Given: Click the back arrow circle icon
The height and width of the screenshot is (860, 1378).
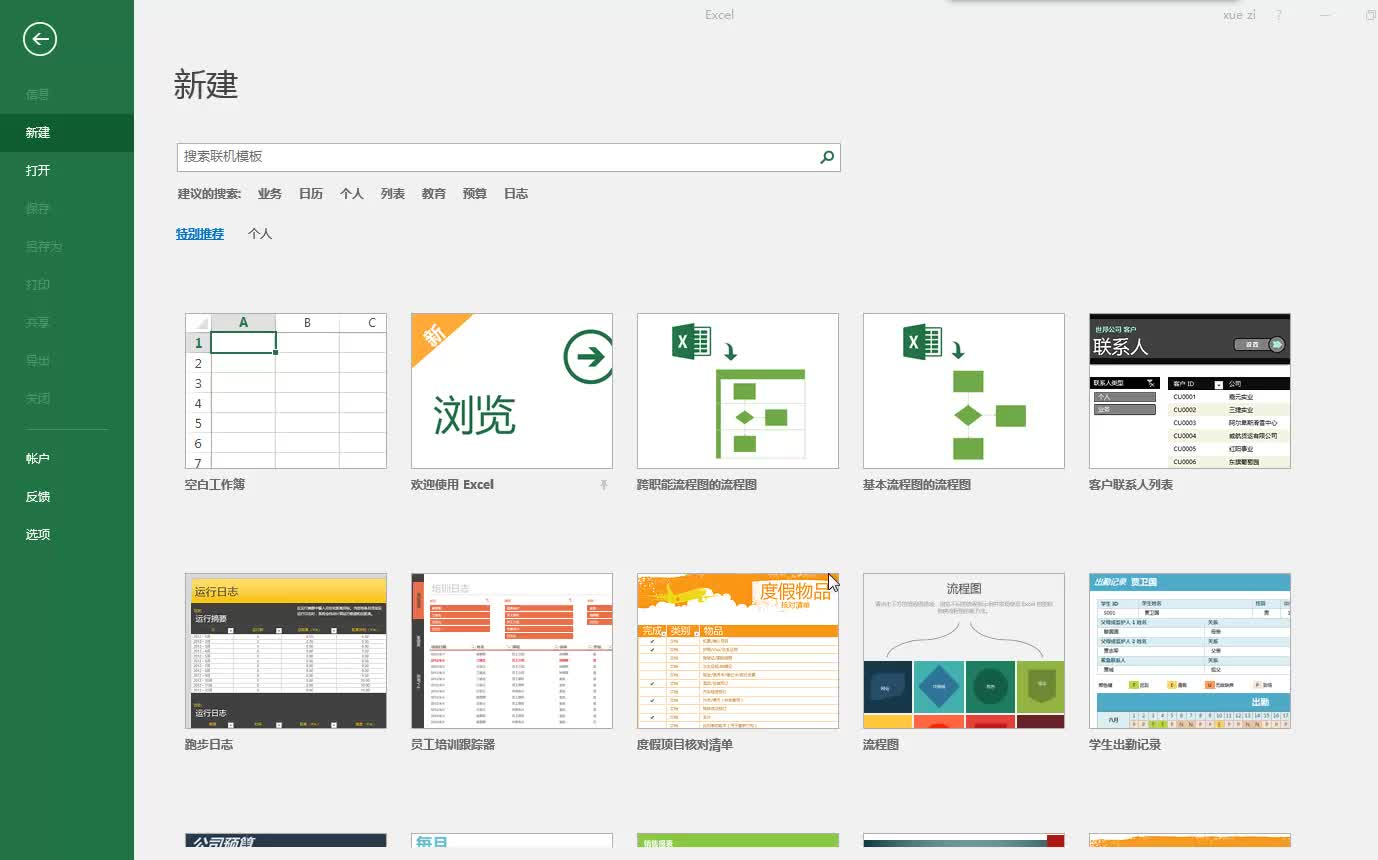Looking at the screenshot, I should click(40, 39).
